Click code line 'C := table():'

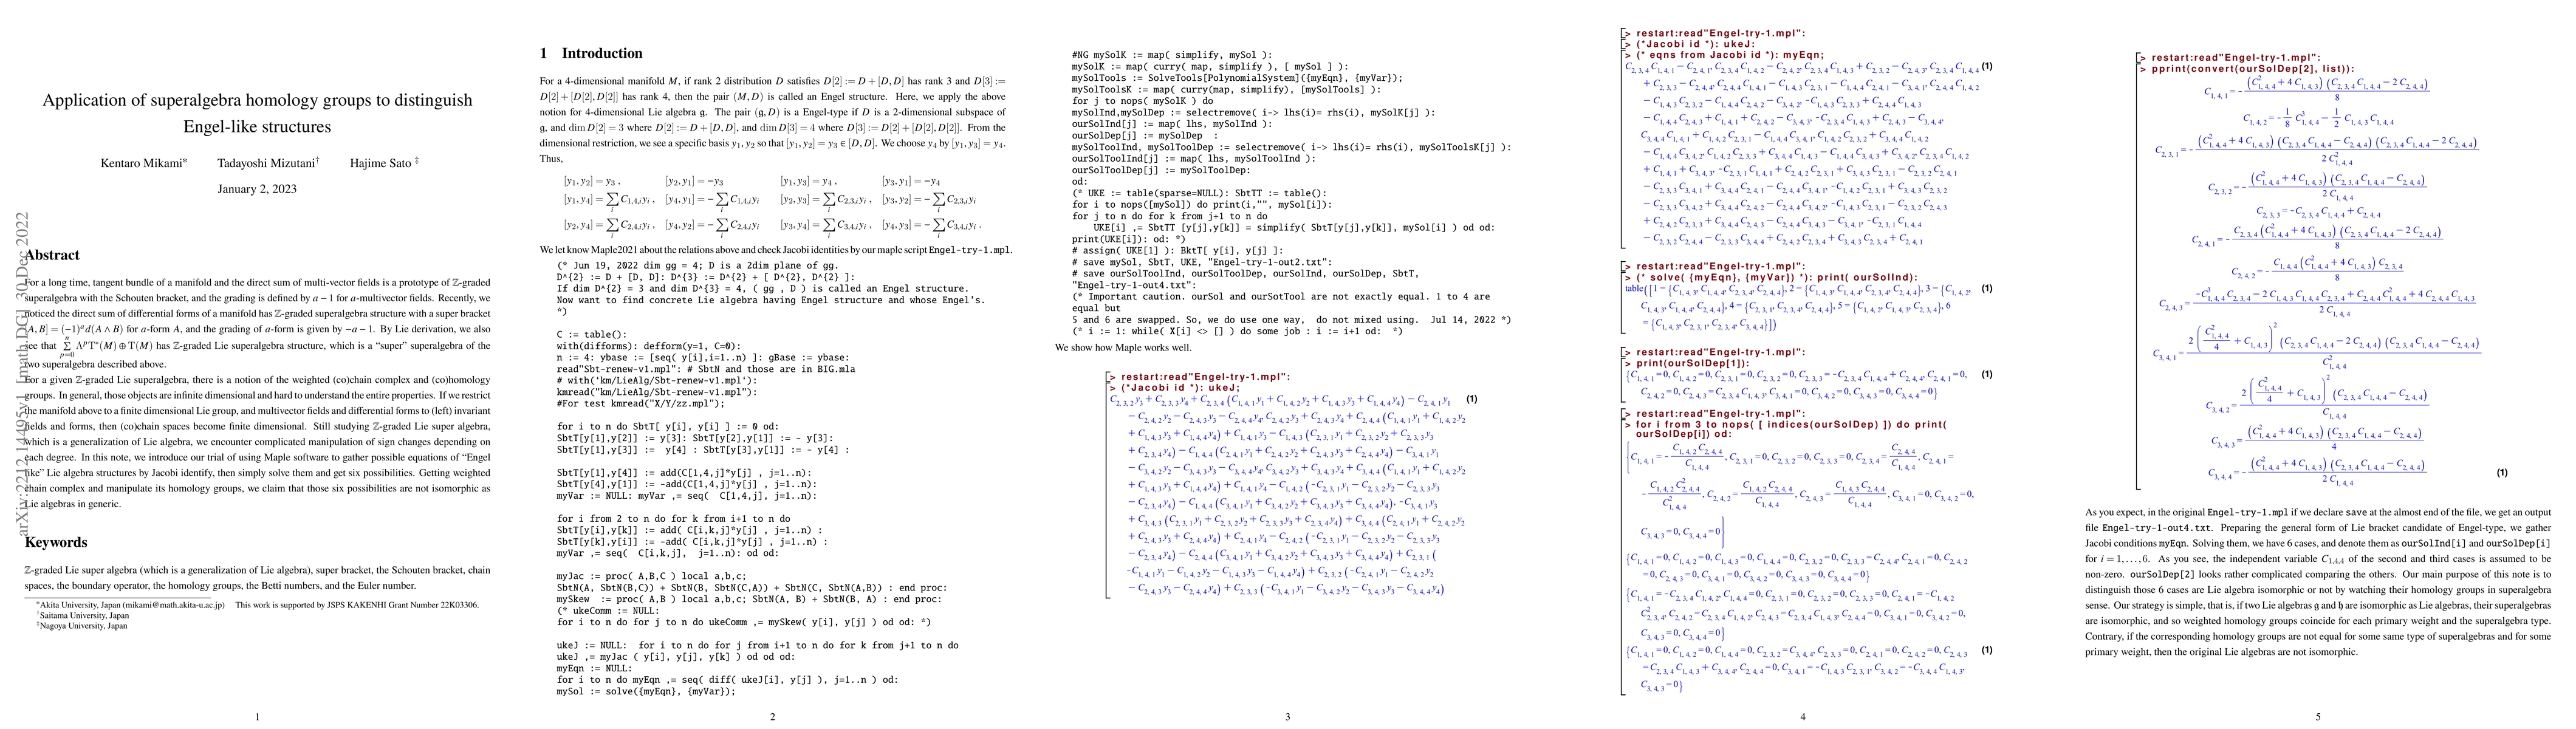(591, 335)
